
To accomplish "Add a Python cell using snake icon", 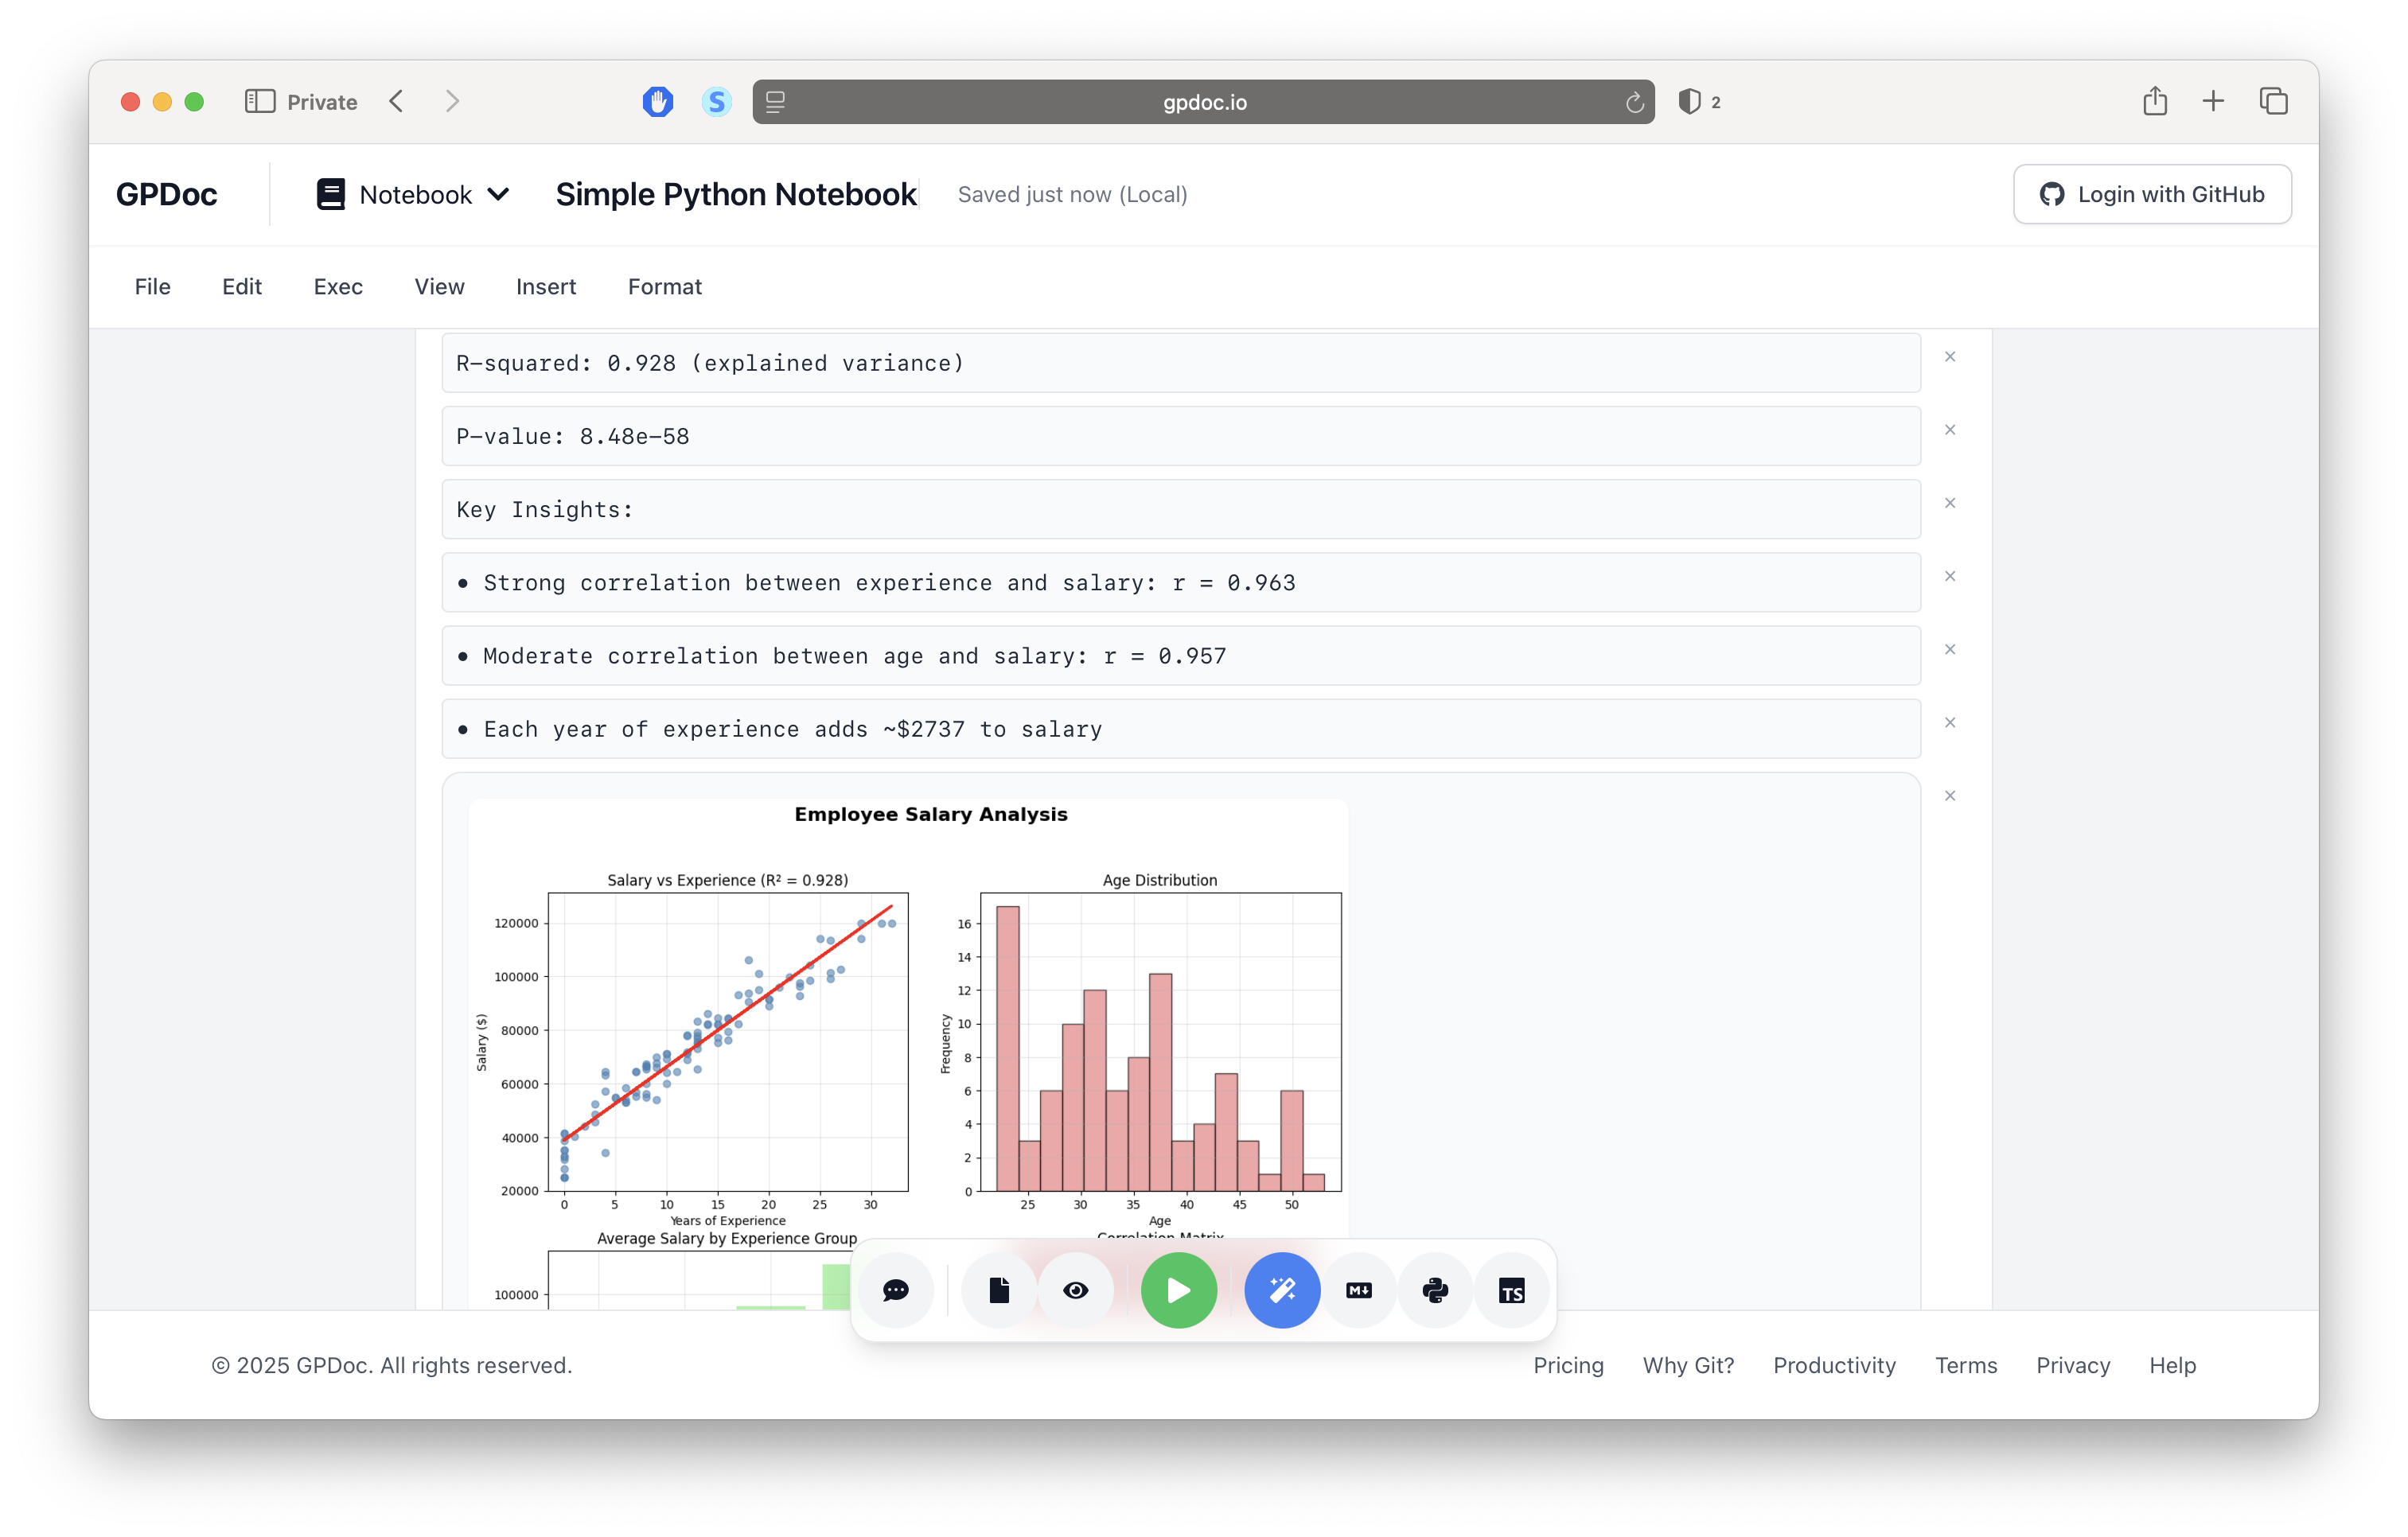I will coord(1435,1290).
